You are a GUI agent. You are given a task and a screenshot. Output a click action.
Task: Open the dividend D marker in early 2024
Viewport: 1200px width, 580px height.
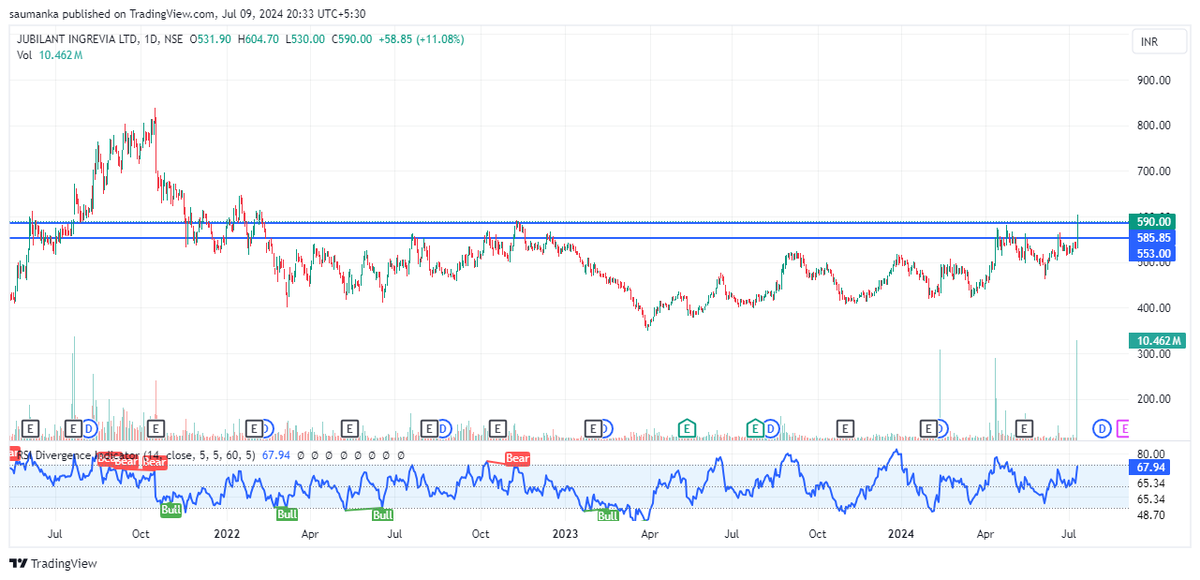tap(942, 428)
